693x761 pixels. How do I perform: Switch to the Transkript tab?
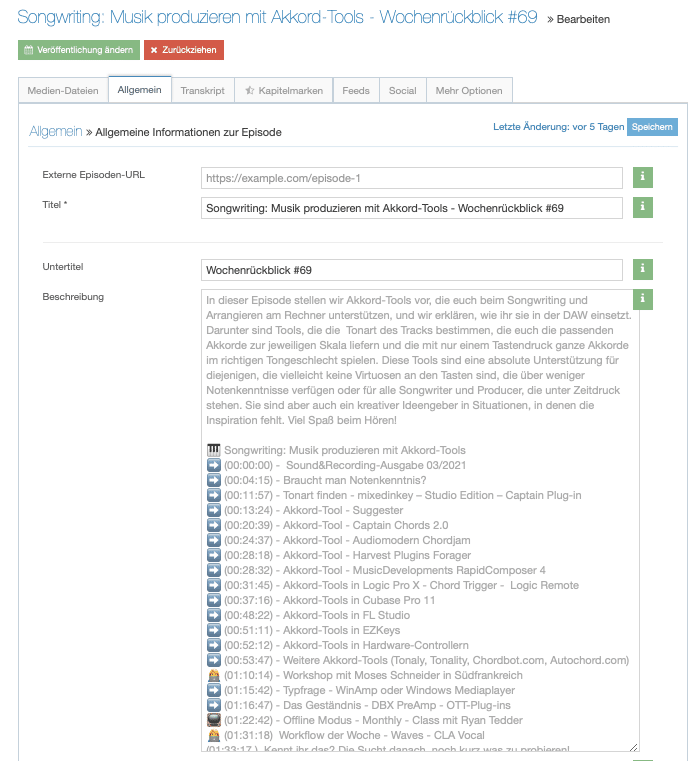(203, 91)
